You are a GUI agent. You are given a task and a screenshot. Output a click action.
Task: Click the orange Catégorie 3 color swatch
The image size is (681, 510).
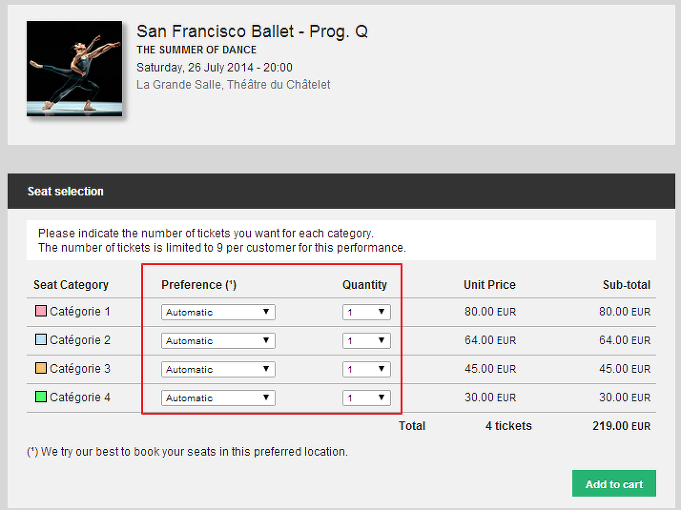[x=41, y=368]
